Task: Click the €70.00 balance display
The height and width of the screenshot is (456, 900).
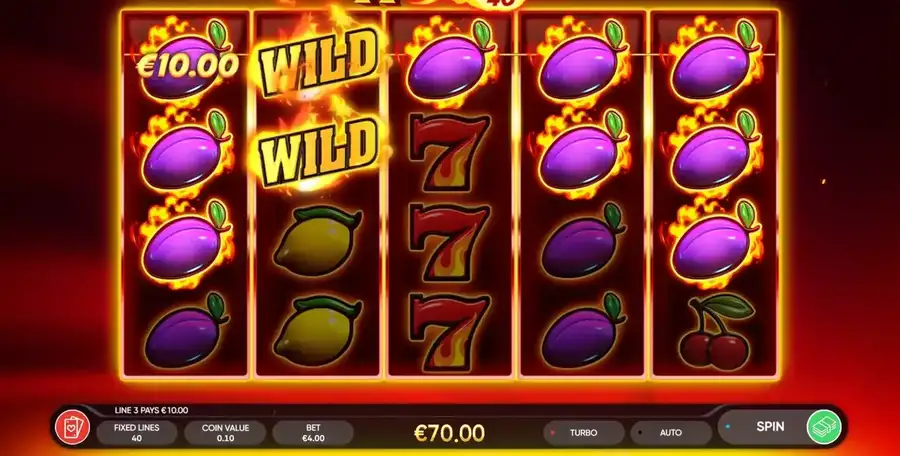Action: point(449,432)
